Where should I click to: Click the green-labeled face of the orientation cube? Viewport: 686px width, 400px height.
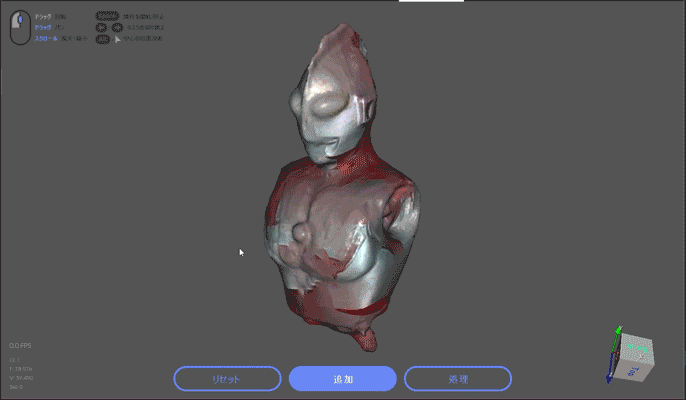[x=637, y=348]
